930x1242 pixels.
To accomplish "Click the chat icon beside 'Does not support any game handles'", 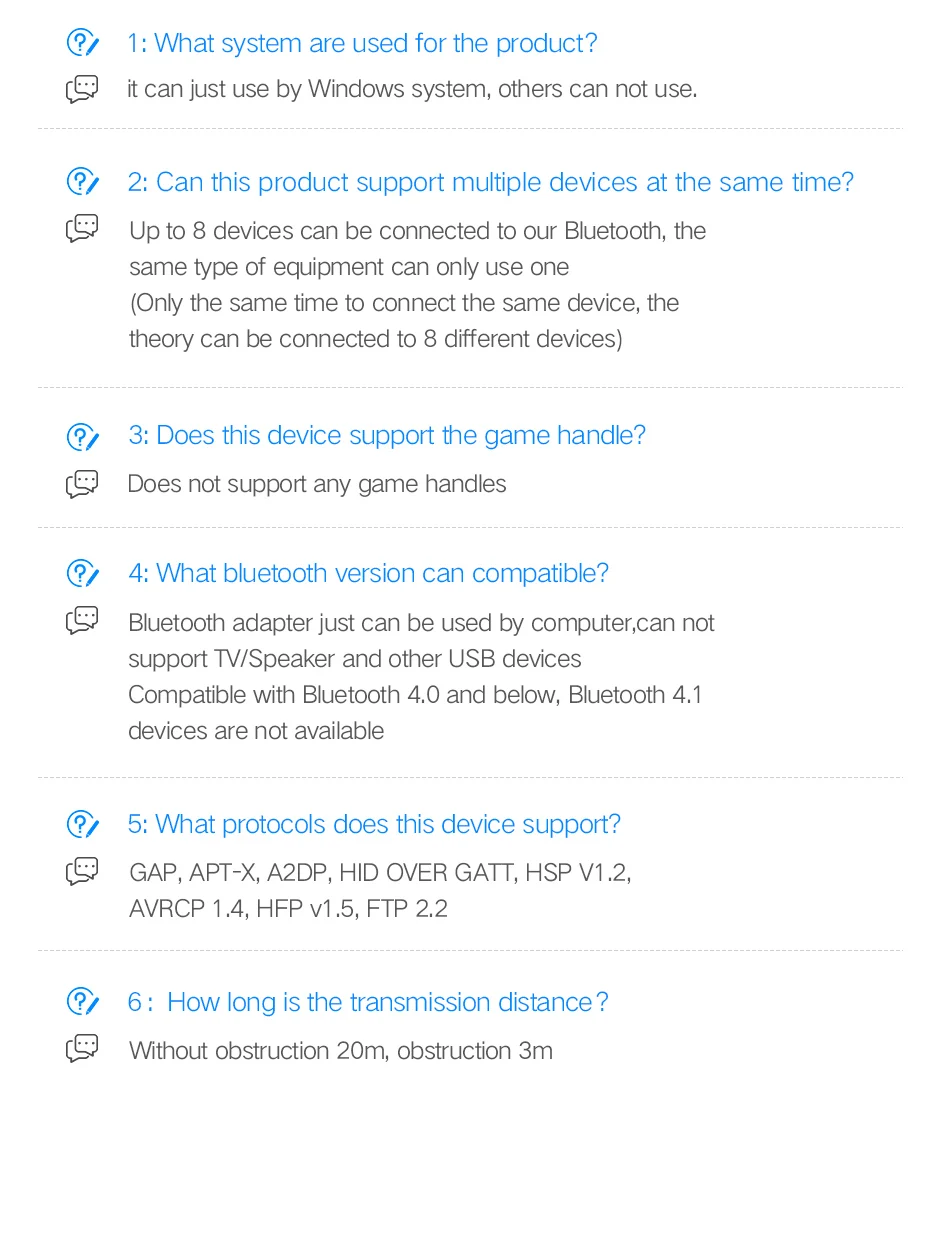I will point(82,485).
